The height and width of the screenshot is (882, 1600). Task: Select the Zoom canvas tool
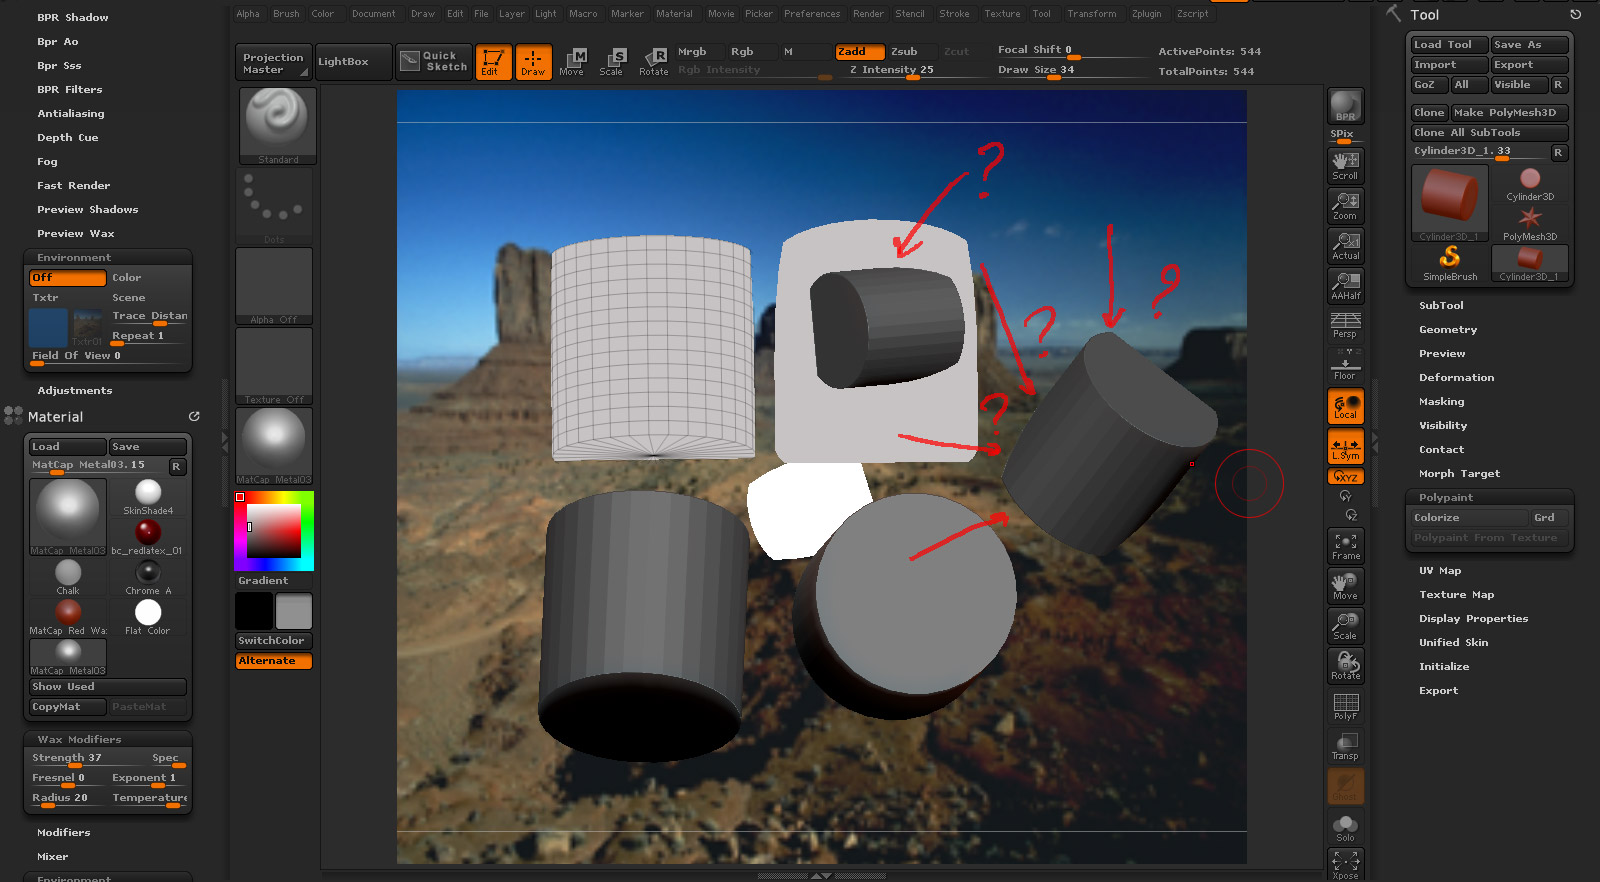click(x=1345, y=206)
